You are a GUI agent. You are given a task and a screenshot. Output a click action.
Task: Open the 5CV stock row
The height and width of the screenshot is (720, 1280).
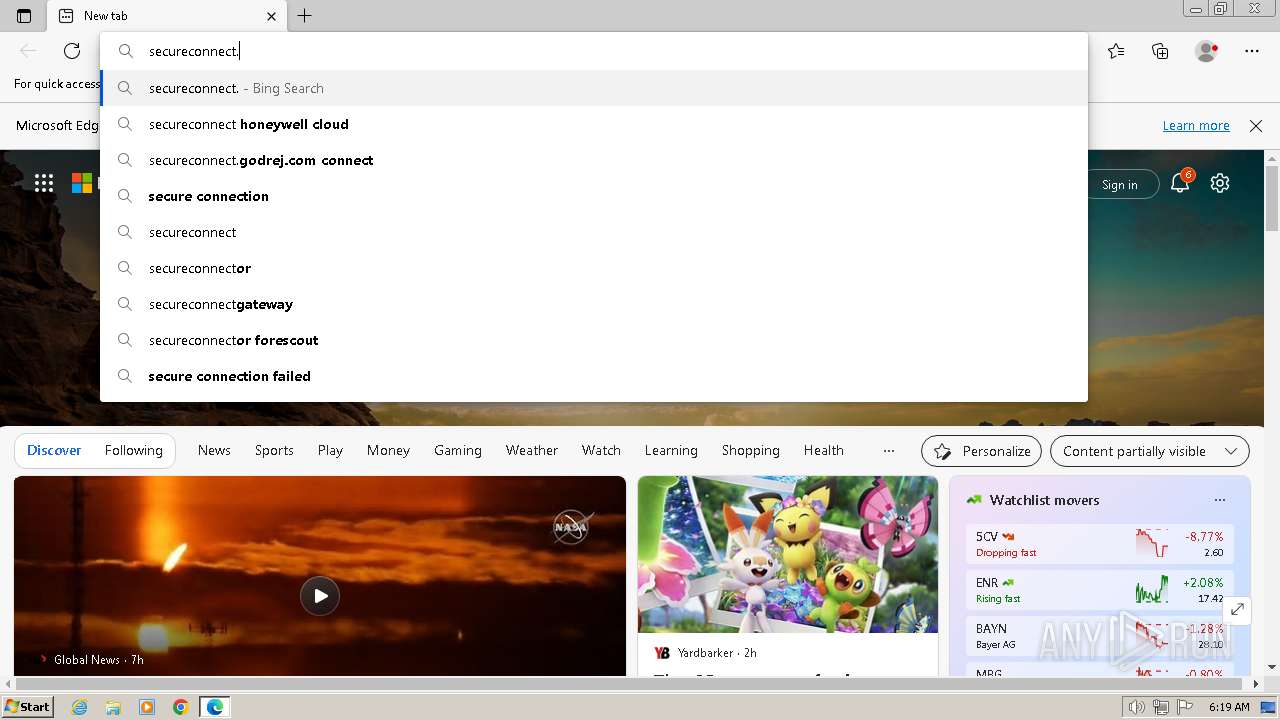(x=1100, y=544)
